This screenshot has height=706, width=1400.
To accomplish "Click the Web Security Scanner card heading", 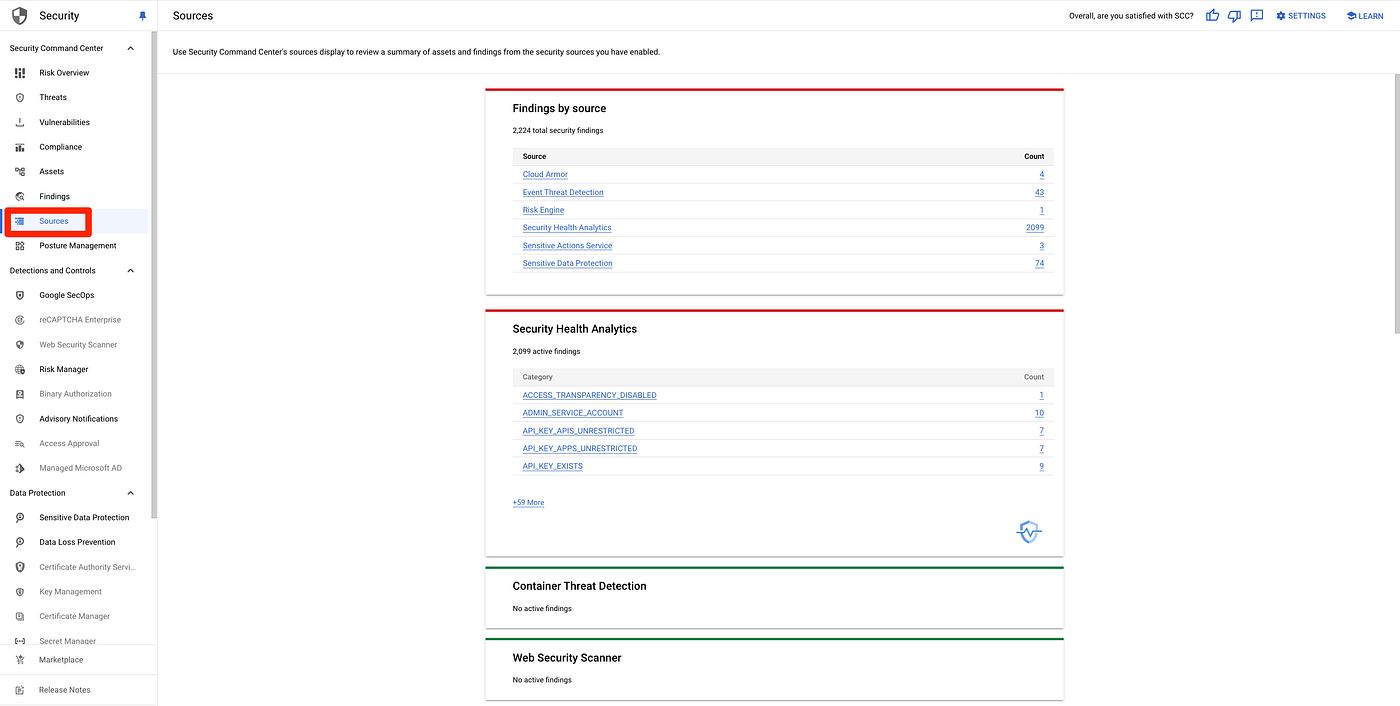I will pyautogui.click(x=567, y=658).
